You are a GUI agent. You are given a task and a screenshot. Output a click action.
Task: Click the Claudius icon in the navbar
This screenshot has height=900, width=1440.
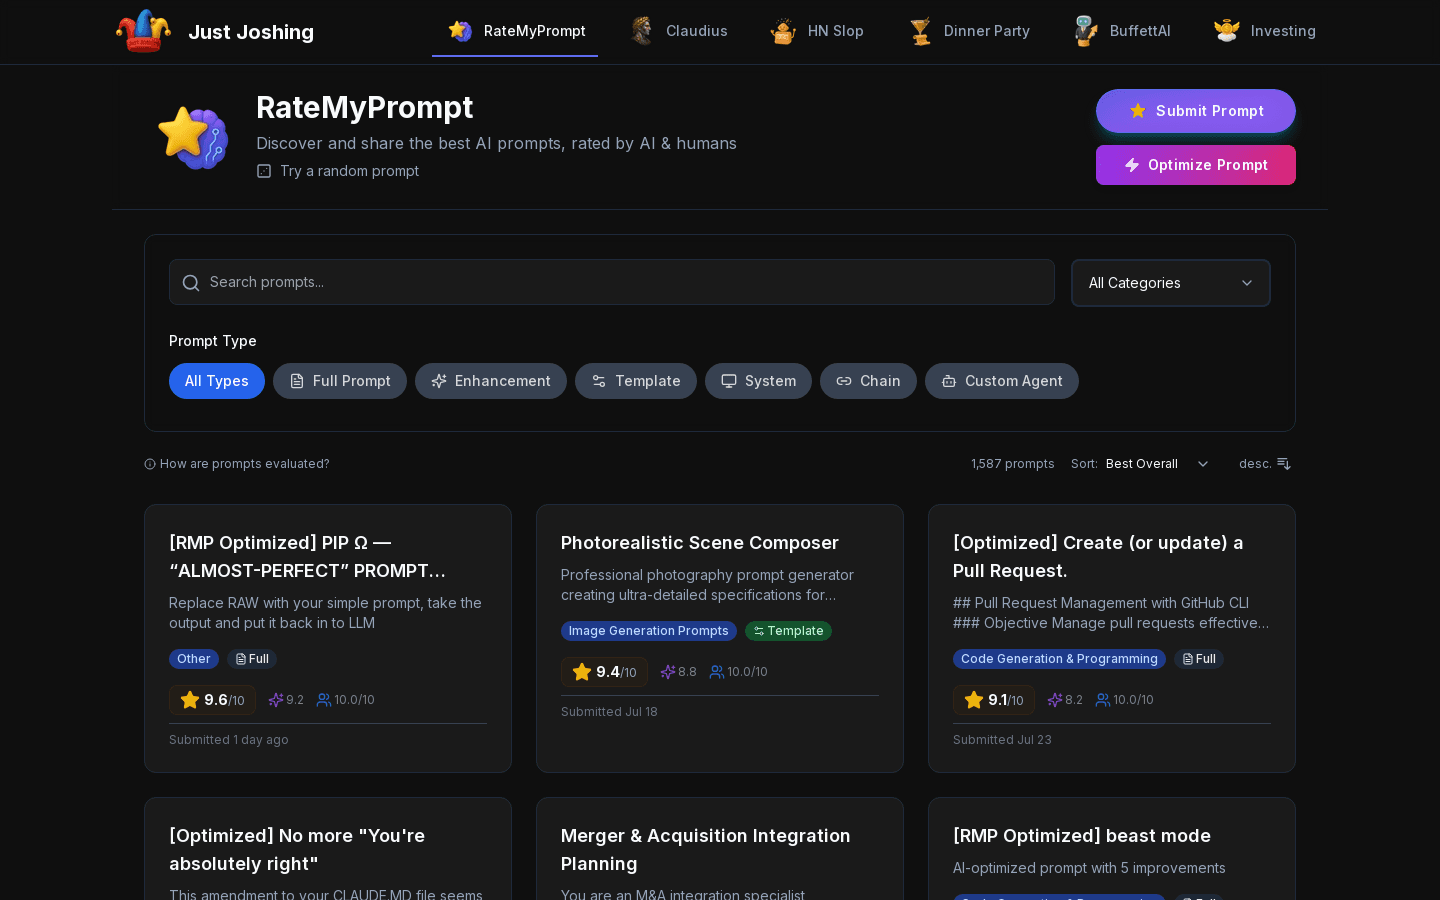(x=642, y=31)
